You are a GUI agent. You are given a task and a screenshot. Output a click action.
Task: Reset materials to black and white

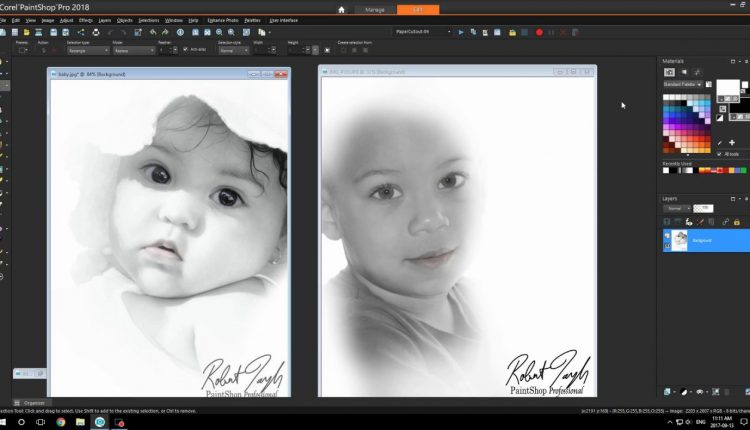[x=720, y=118]
